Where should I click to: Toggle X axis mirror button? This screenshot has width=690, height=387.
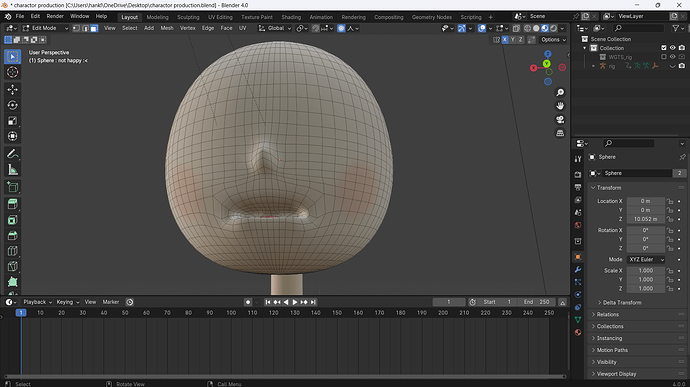(505, 40)
